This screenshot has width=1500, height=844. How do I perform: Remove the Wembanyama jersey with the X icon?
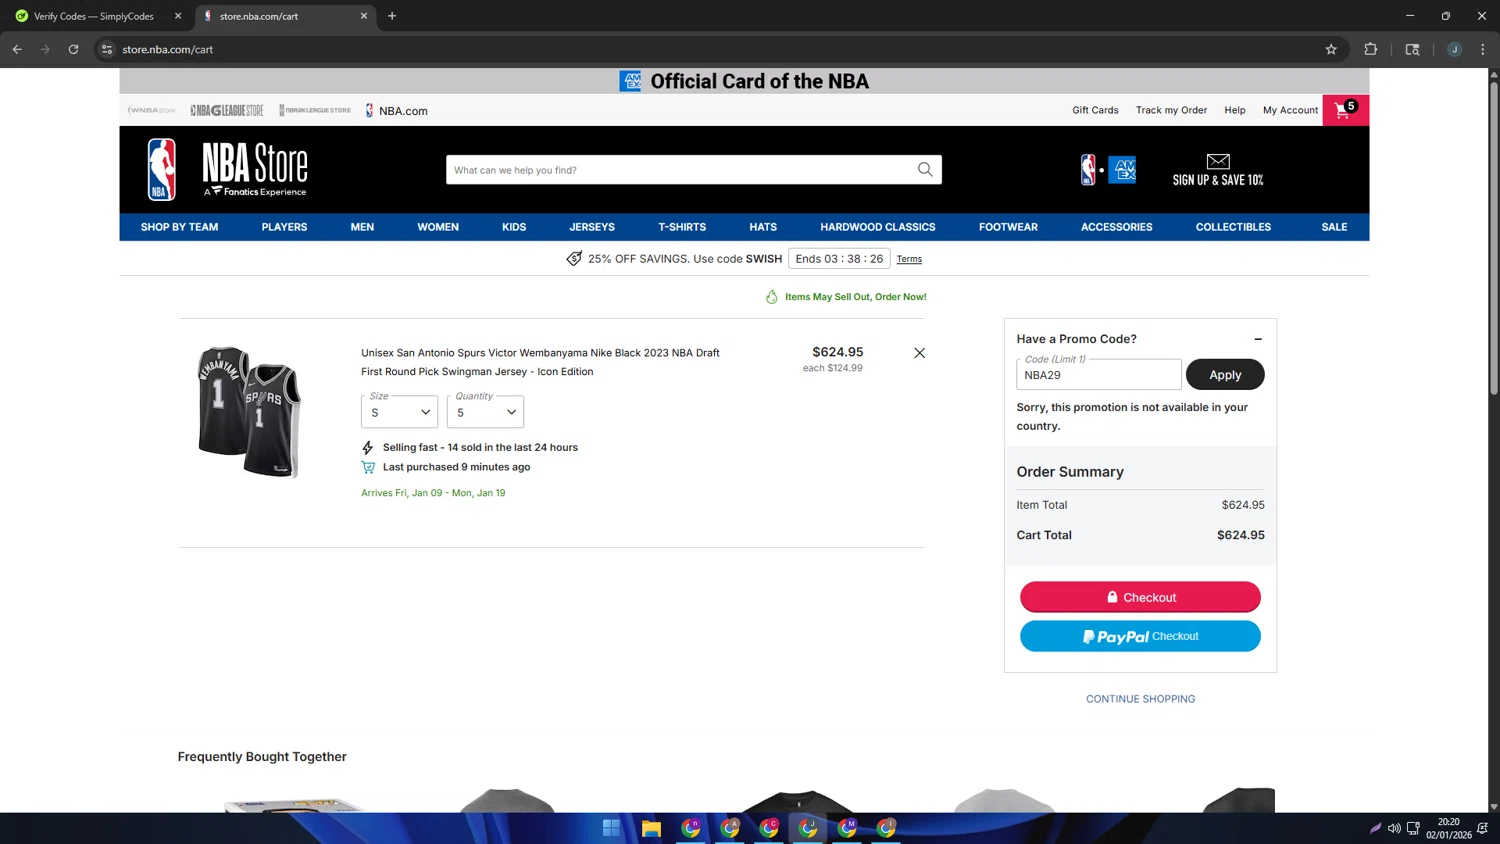point(919,353)
